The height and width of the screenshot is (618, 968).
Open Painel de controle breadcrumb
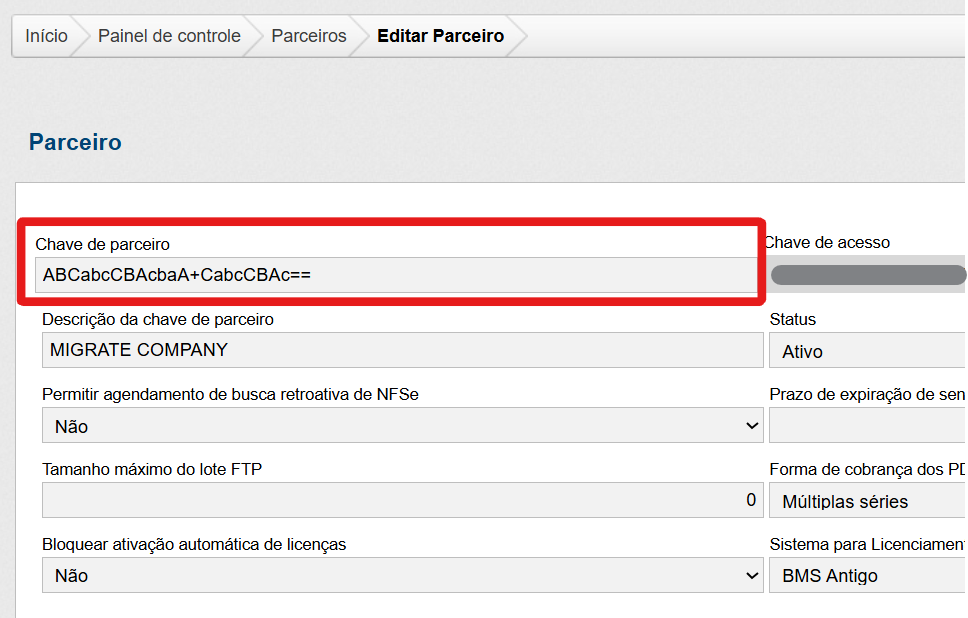pos(169,36)
